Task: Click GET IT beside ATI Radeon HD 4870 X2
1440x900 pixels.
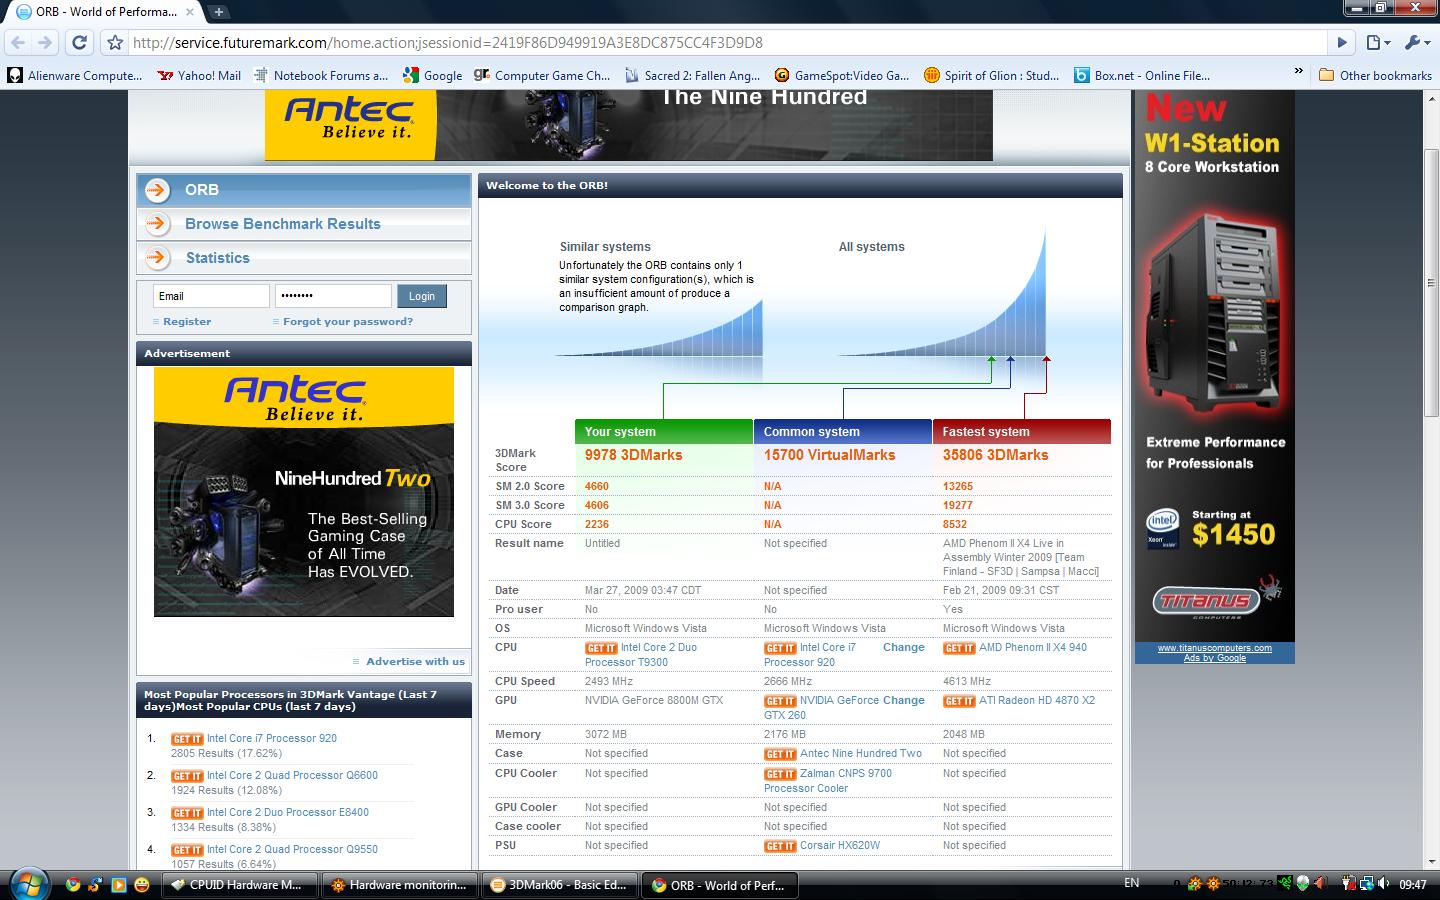Action: click(x=959, y=701)
